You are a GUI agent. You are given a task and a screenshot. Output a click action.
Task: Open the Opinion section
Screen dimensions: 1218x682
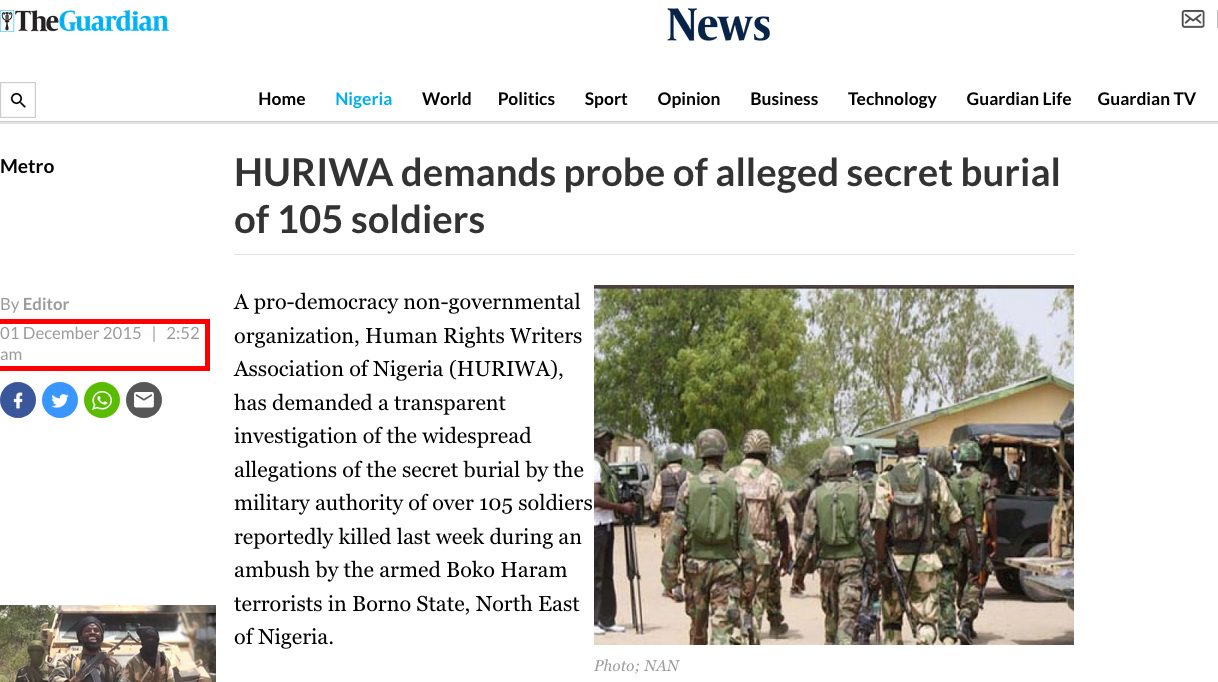689,99
